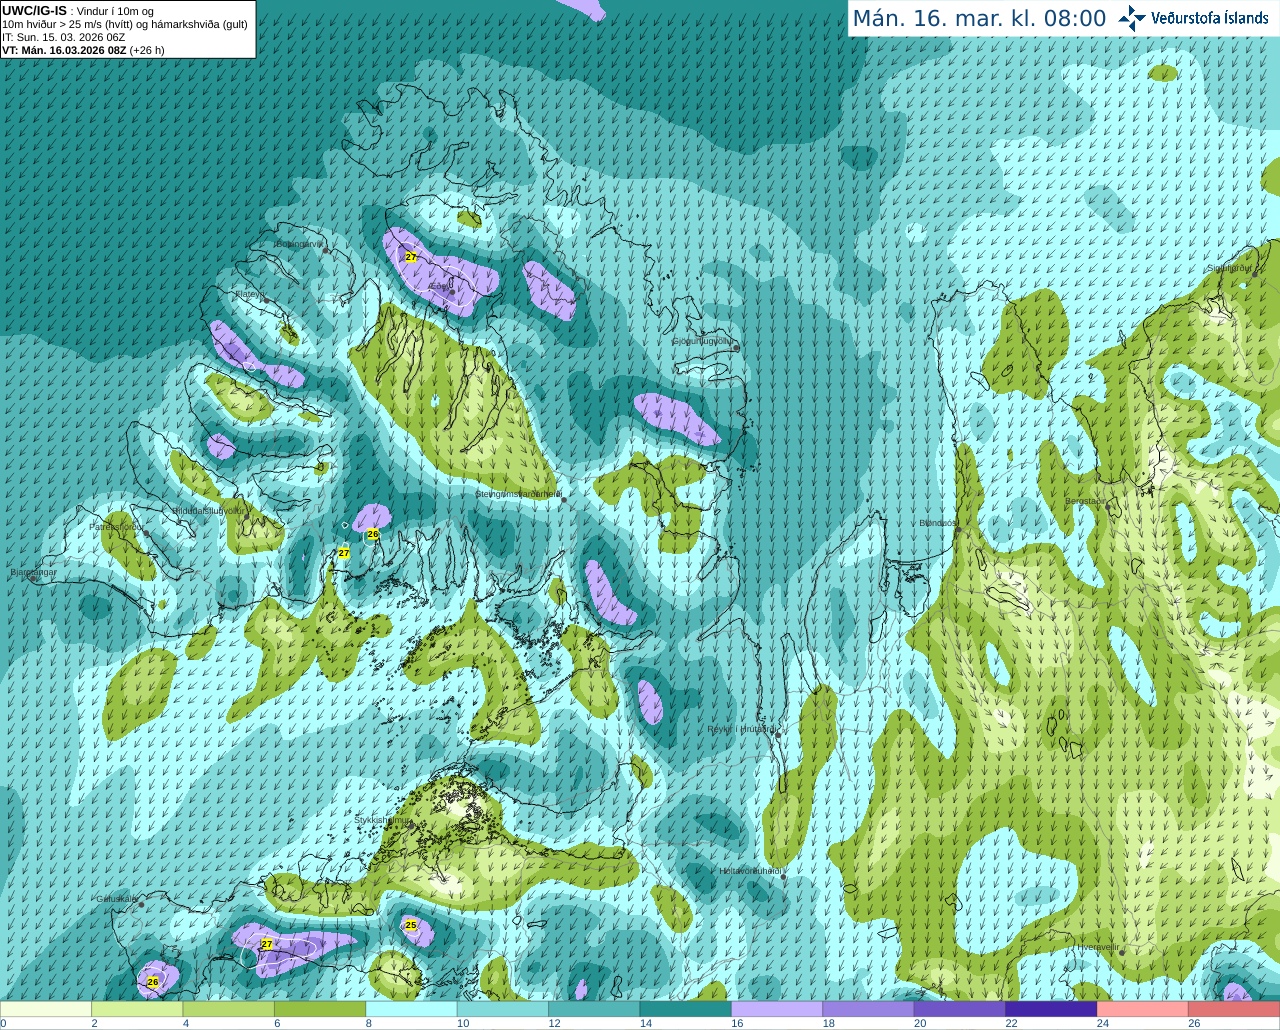Click the green 4–6 legend swatch
Screen dimensions: 1280x1030
coord(229,1009)
